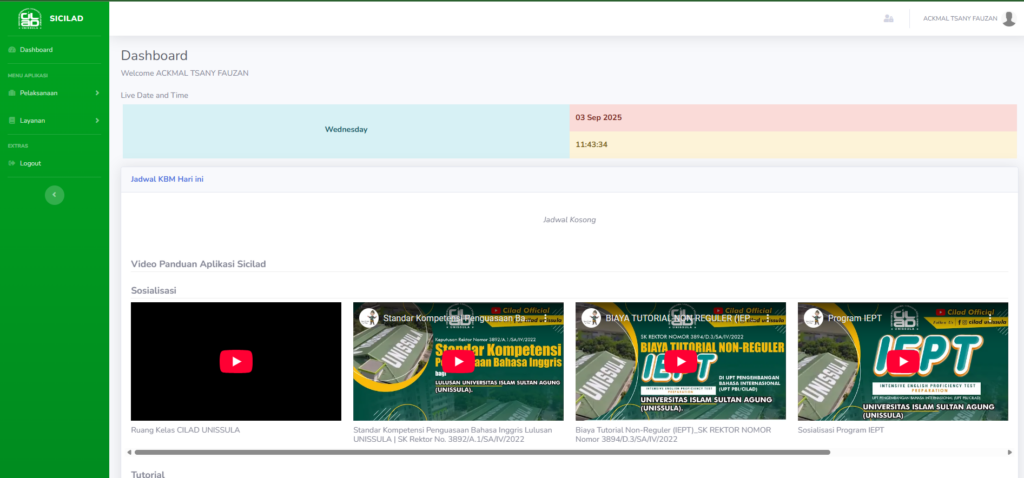Viewport: 1024px width, 478px height.
Task: Click the Pelaksanaan menu icon
Action: coord(12,93)
